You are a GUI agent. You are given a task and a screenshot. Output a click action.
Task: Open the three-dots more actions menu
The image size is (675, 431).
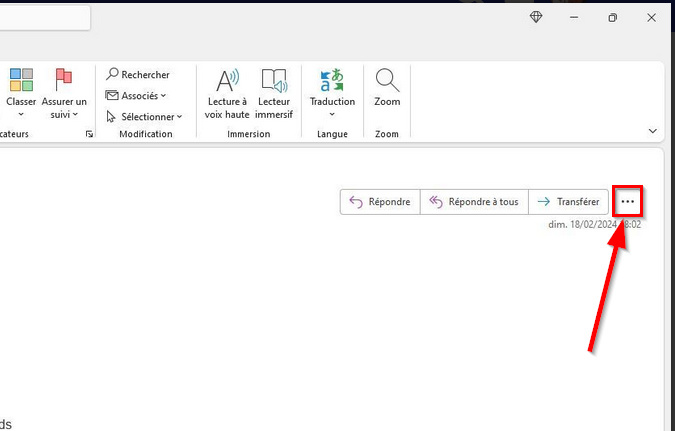627,202
